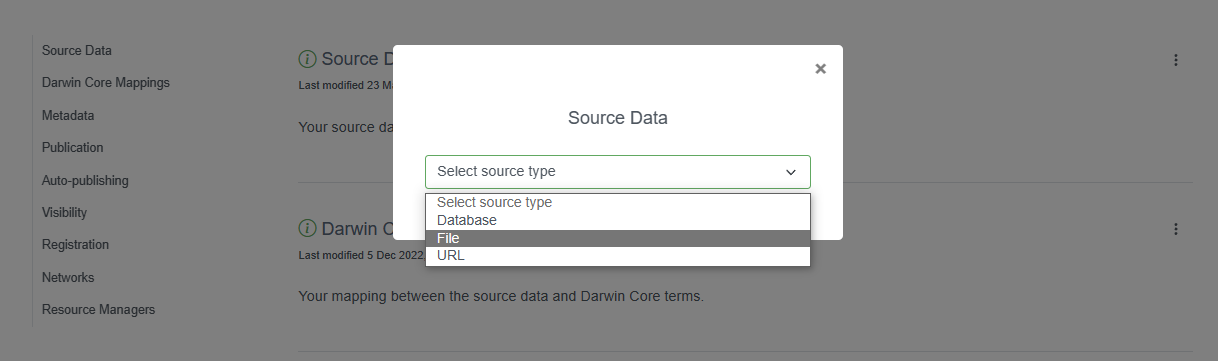Viewport: 1218px width, 361px height.
Task: Choose the Database option in the list
Action: (617, 220)
